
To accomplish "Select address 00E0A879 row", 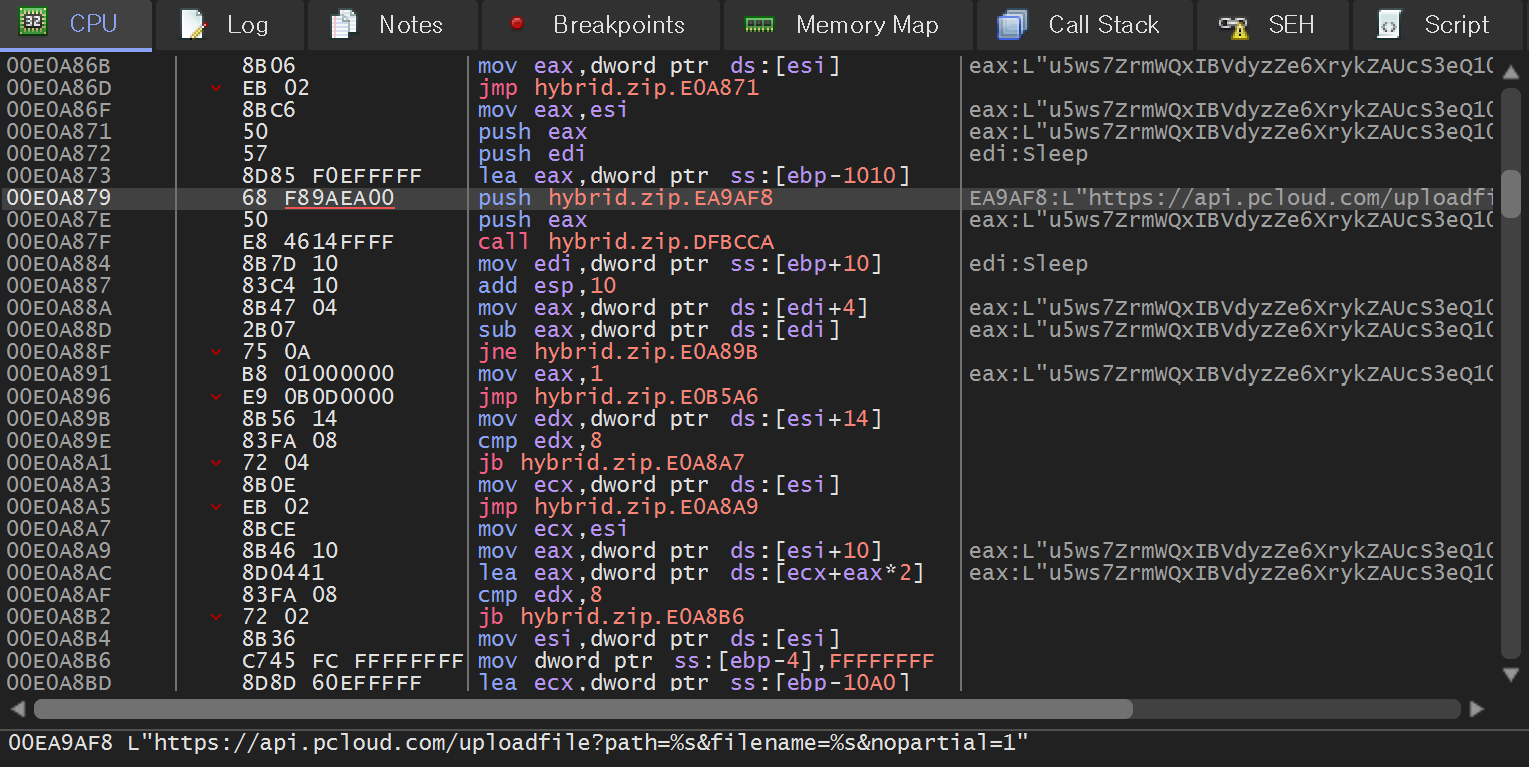I will 748,198.
